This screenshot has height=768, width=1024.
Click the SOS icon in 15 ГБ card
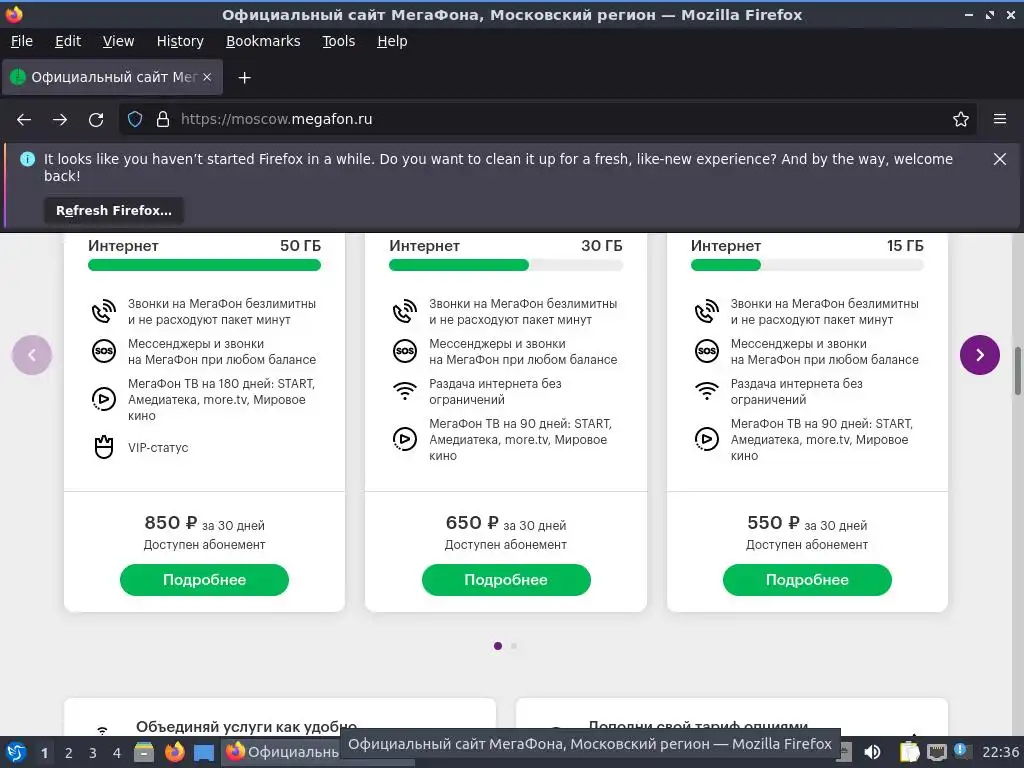click(707, 351)
